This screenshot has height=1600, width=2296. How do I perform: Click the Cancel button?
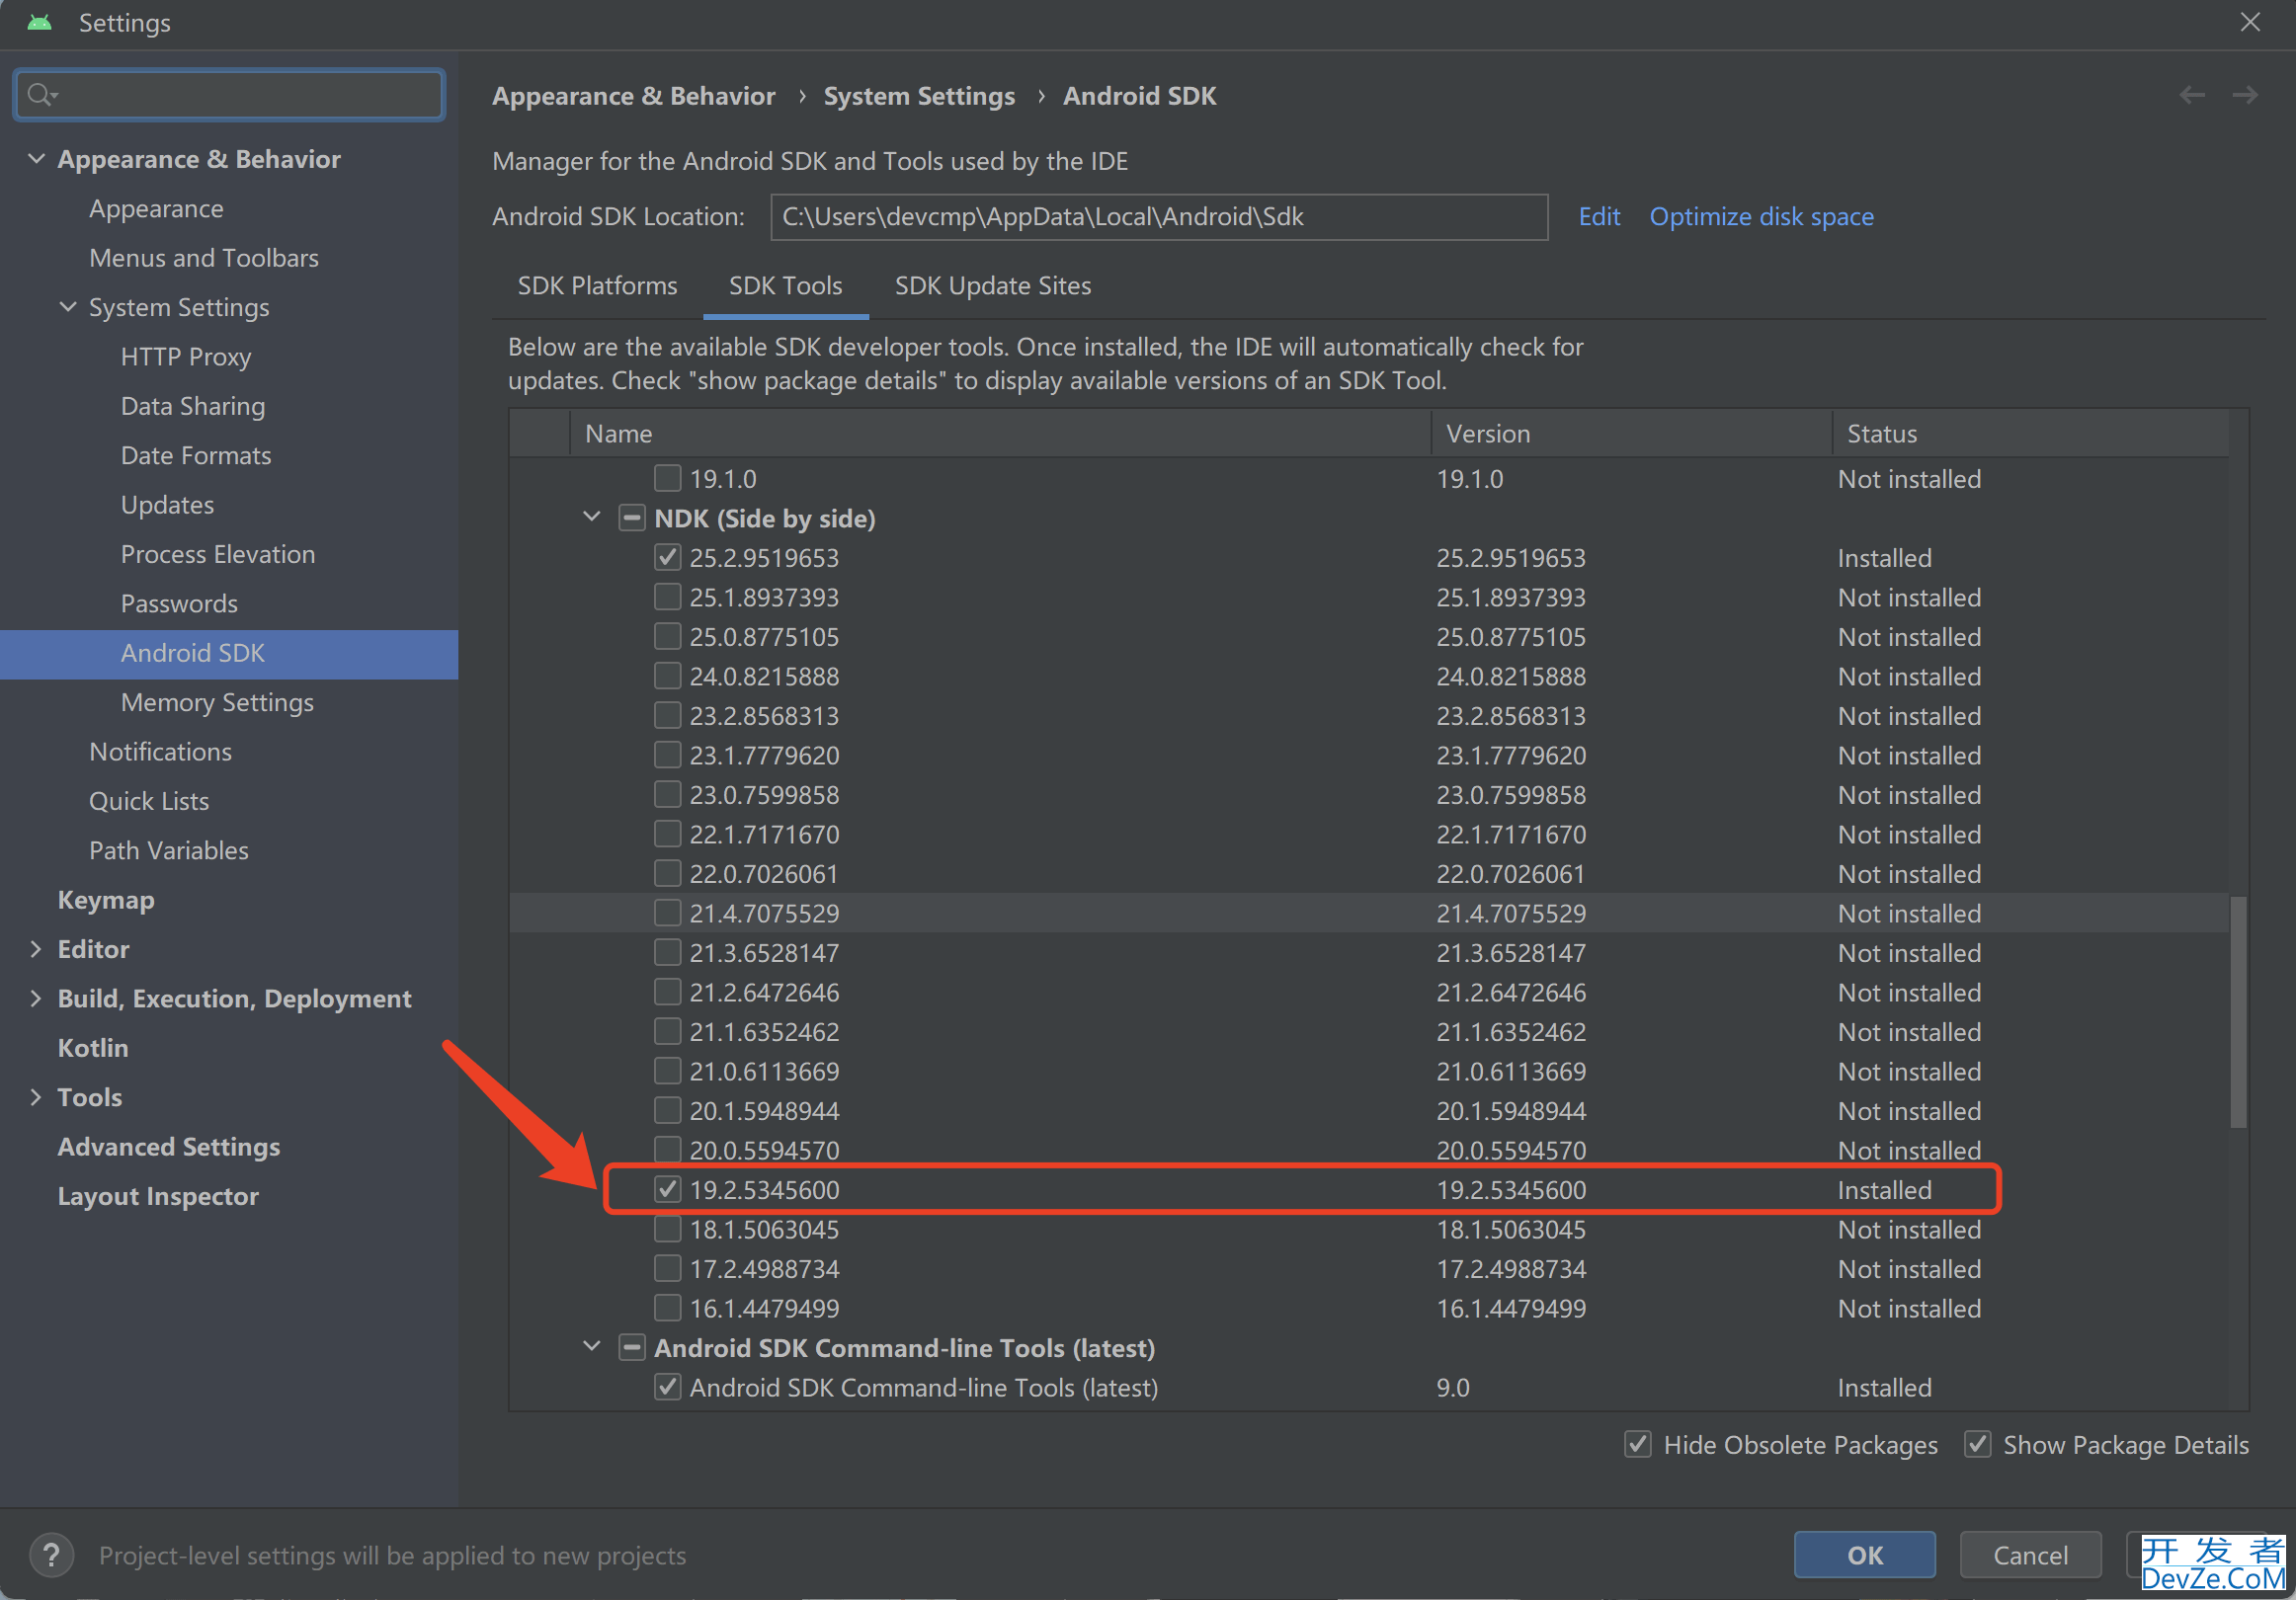pyautogui.click(x=2030, y=1555)
